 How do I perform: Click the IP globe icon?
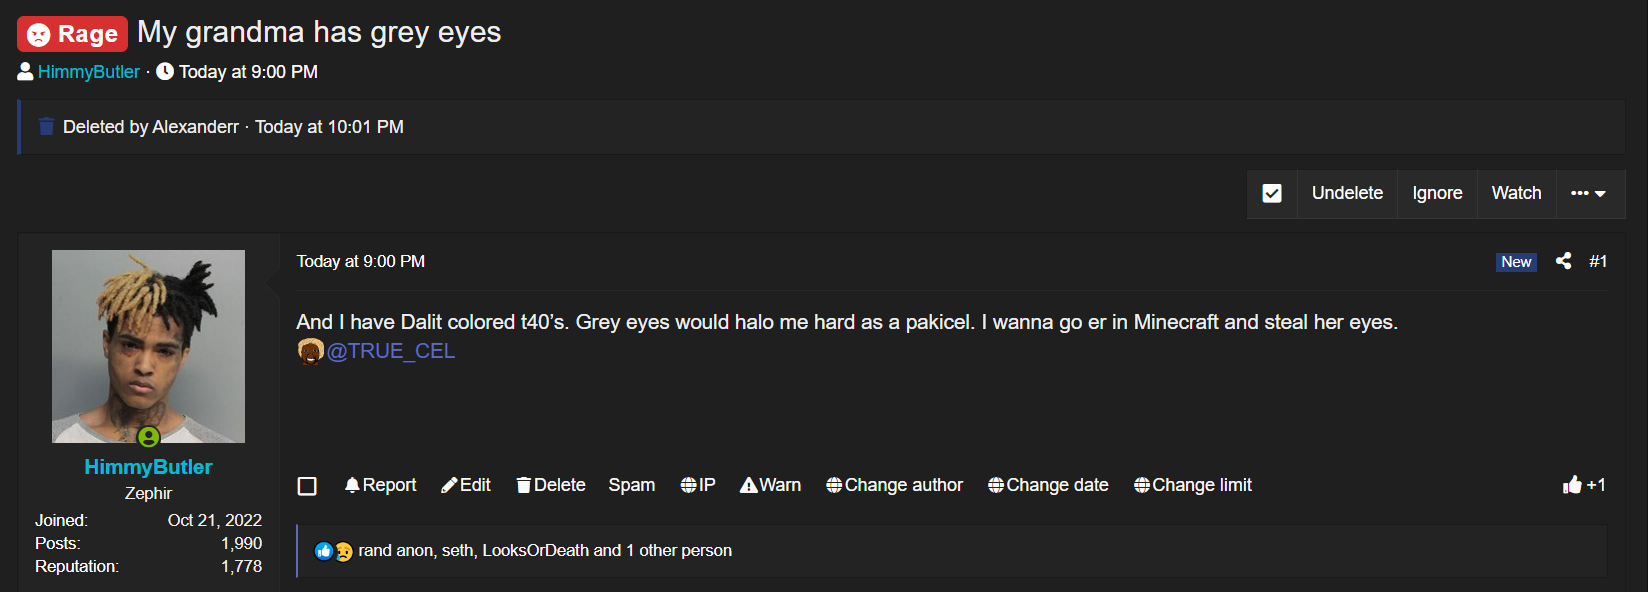pyautogui.click(x=689, y=485)
